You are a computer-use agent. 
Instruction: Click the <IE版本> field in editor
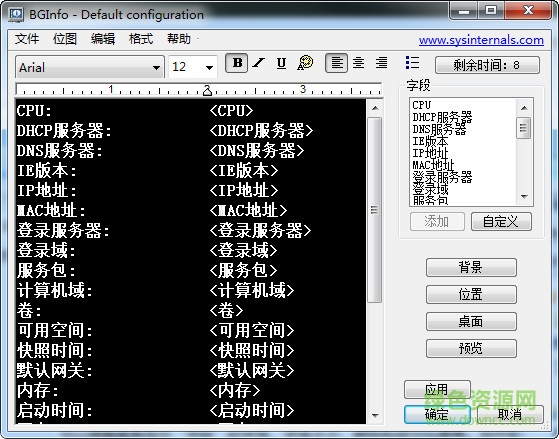pos(244,170)
